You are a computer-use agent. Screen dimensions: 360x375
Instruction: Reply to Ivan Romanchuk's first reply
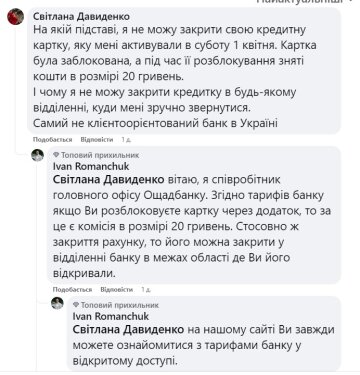click(x=116, y=289)
